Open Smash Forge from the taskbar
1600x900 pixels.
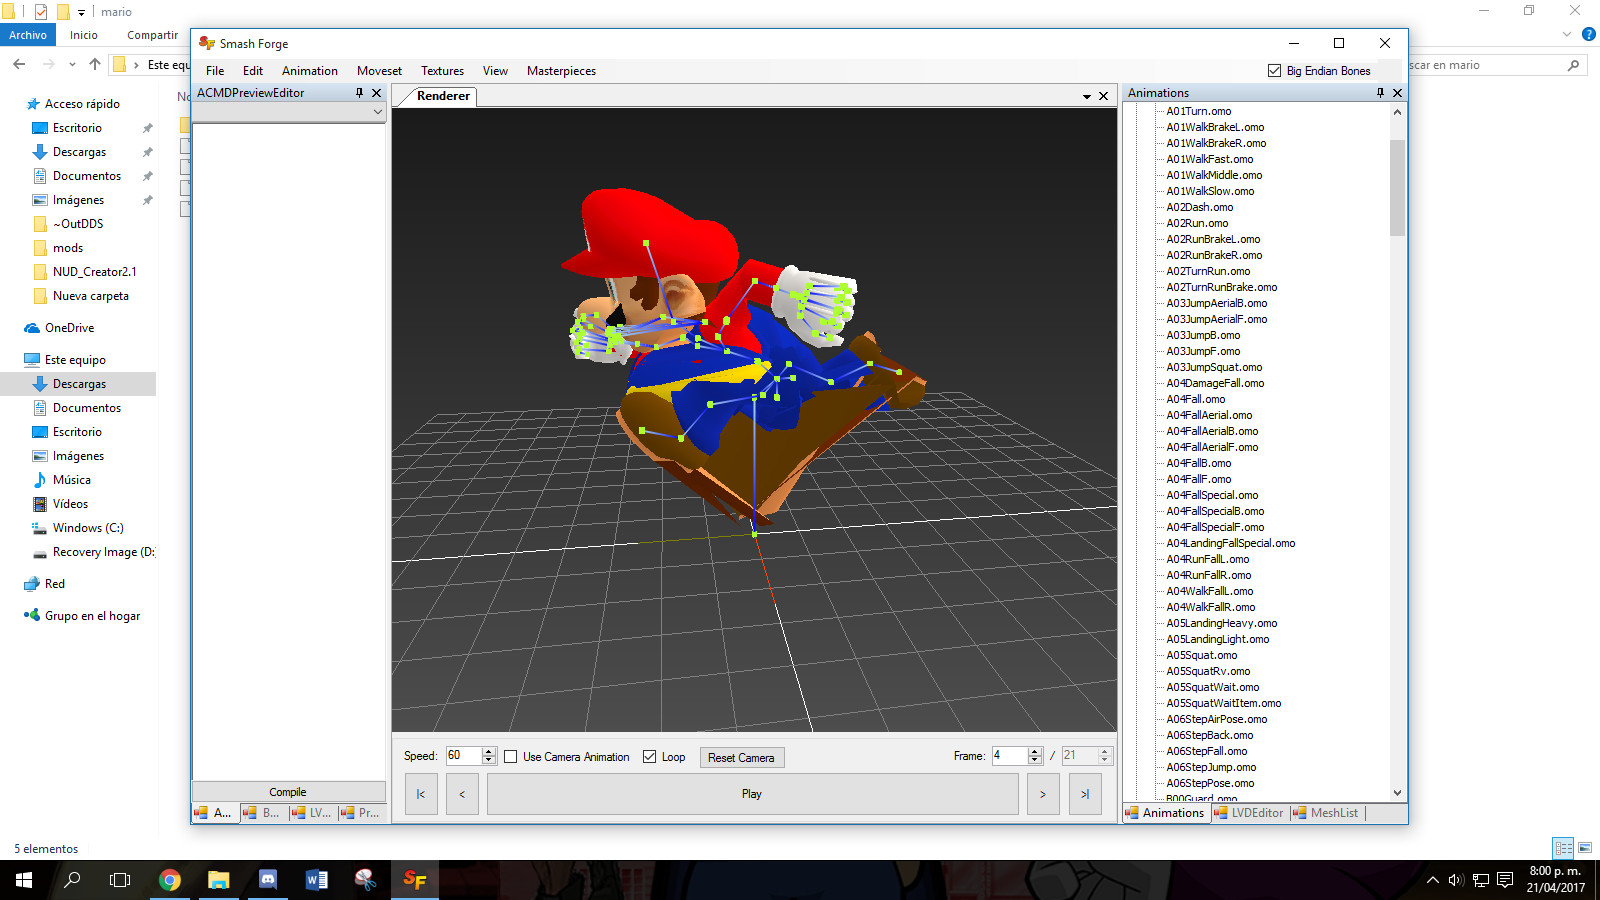[414, 880]
